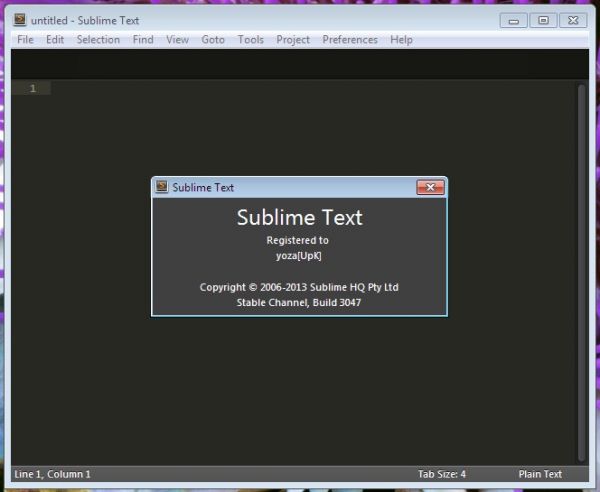Click the Copyright 2006-2013 Sublime HQ text
The height and width of the screenshot is (492, 600).
299,287
